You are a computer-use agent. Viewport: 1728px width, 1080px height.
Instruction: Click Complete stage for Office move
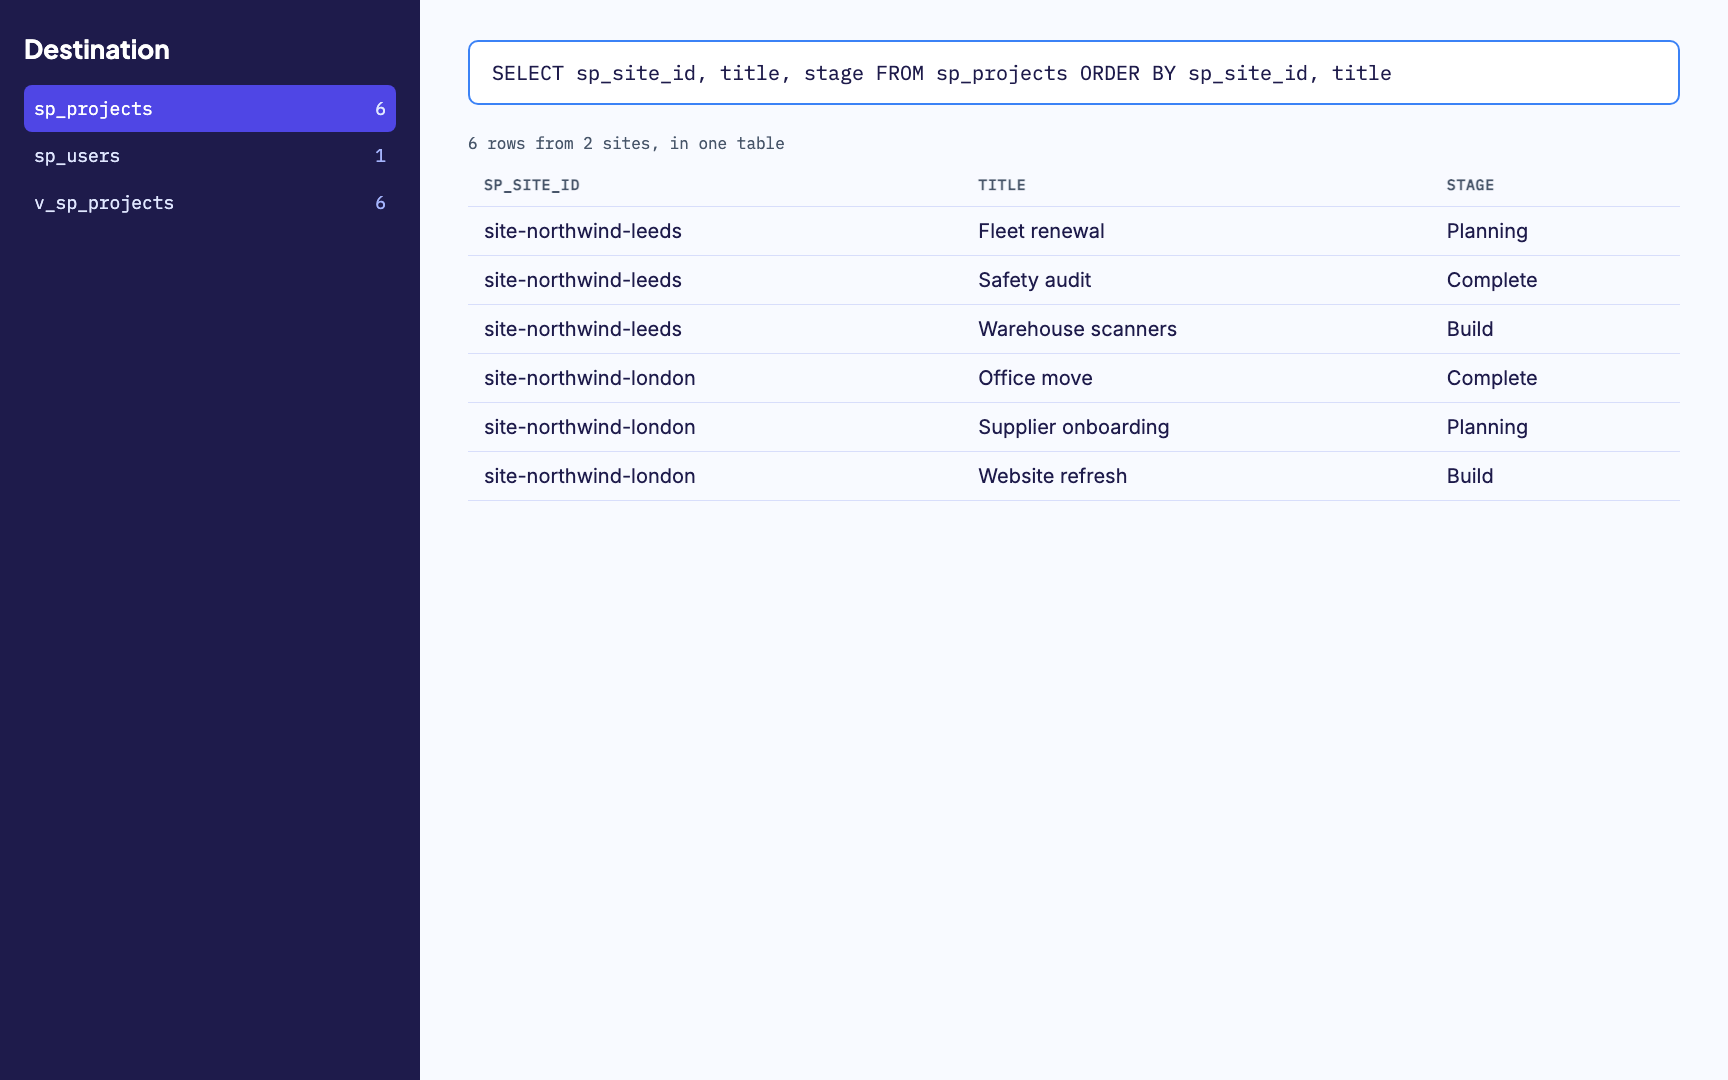(x=1491, y=378)
